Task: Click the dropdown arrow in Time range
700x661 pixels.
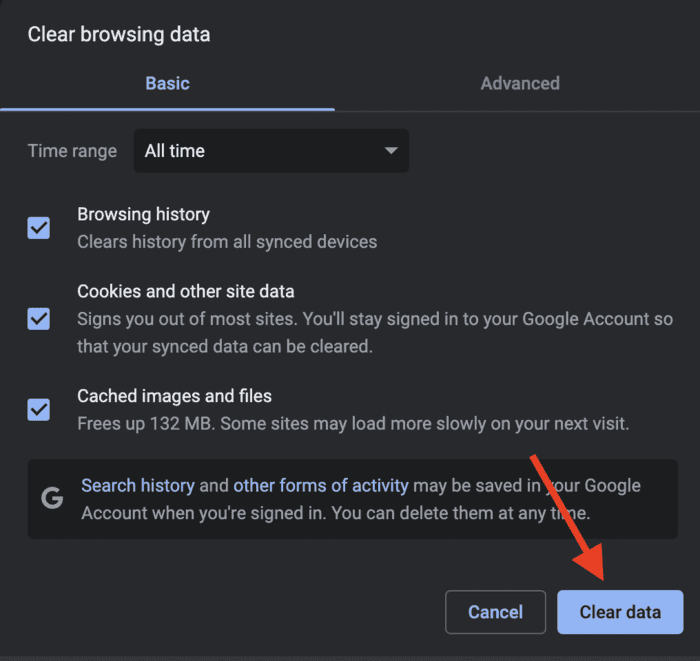Action: 391,151
